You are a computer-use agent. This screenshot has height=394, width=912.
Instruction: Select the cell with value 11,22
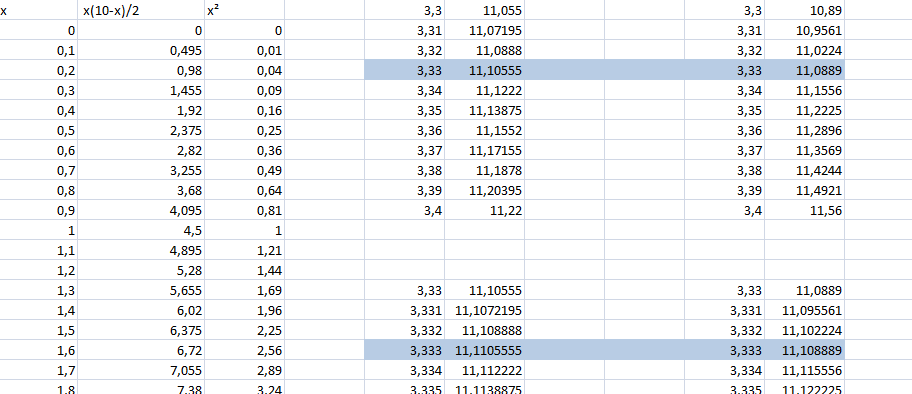tap(484, 211)
